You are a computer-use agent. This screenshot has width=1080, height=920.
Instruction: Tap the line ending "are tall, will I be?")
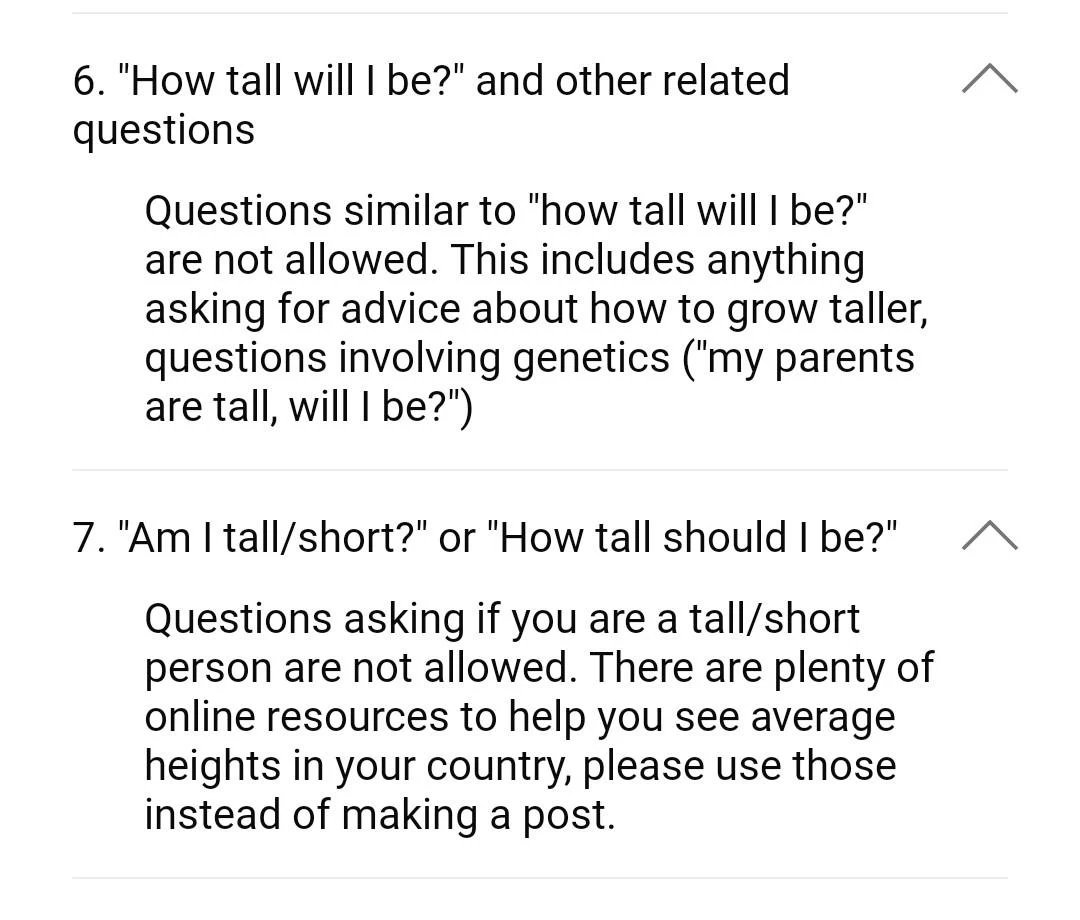(x=308, y=407)
